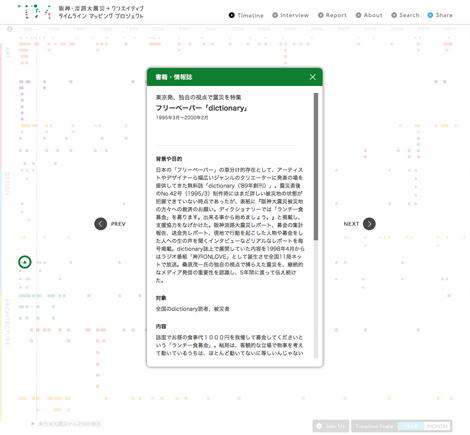Click the colorful dotted project logo
This screenshot has width=470, height=435.
pyautogui.click(x=34, y=12)
